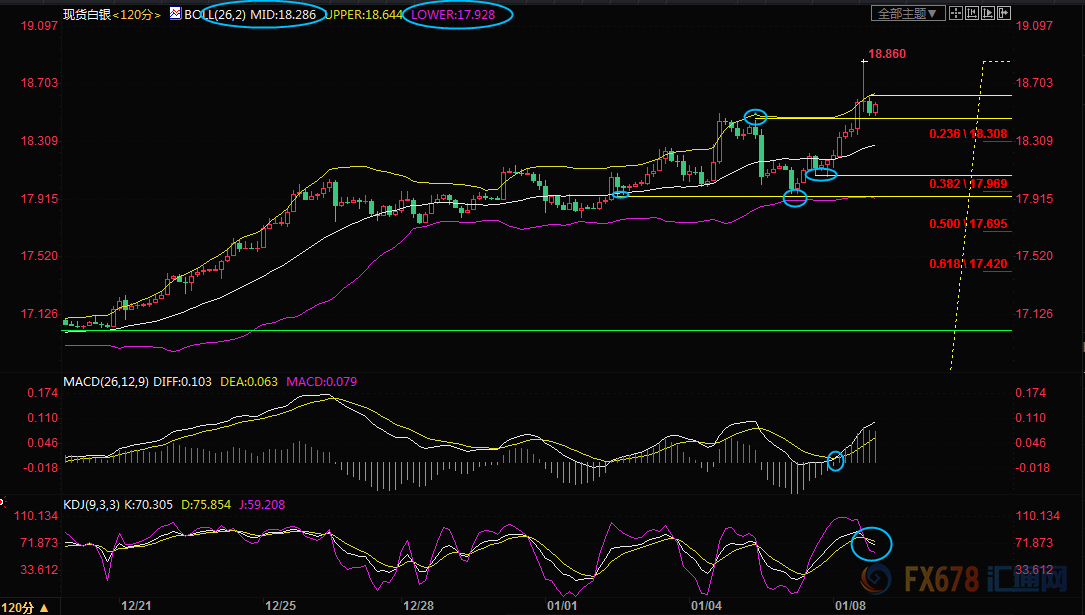Click the 18.860 high price marker

887,54
